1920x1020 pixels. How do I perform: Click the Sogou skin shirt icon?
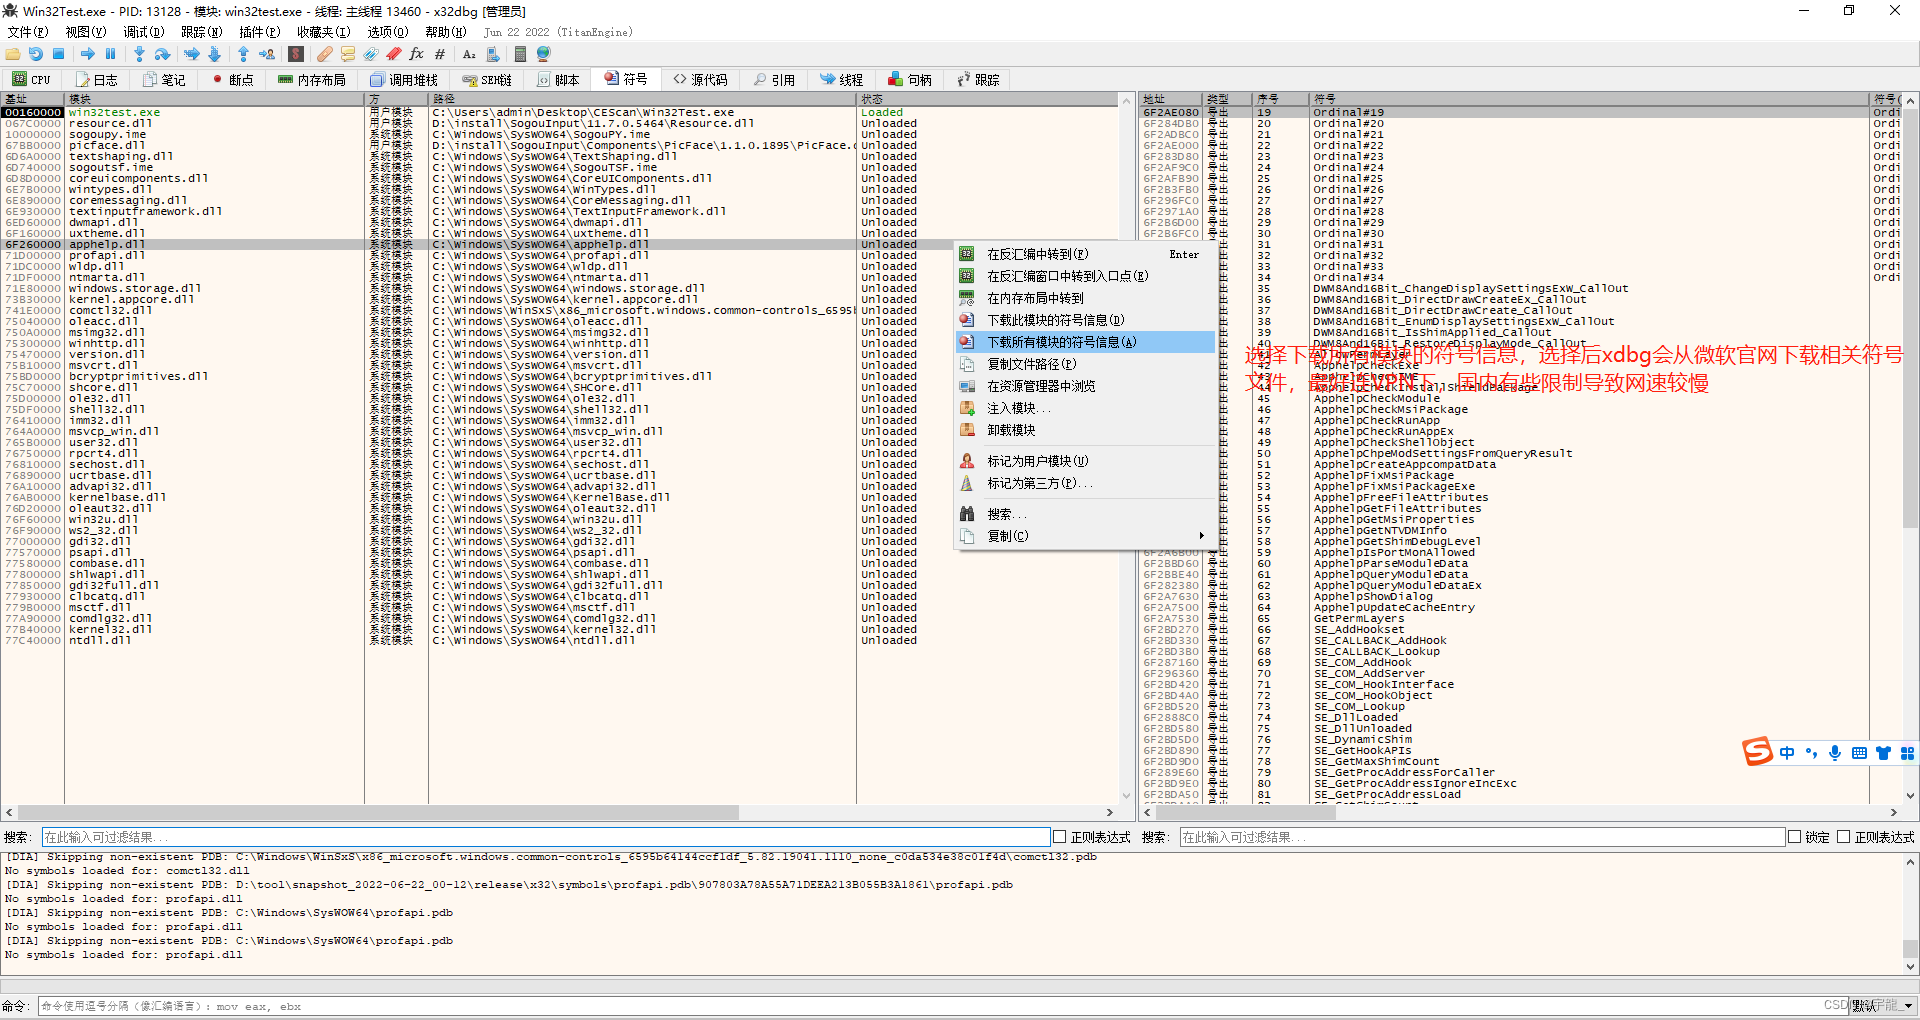point(1883,753)
